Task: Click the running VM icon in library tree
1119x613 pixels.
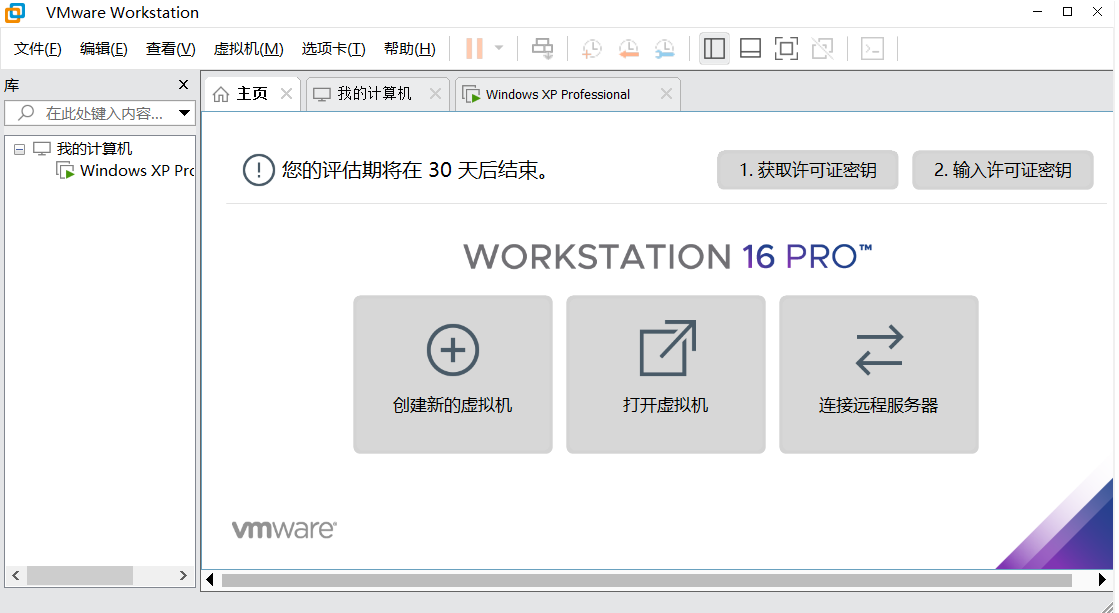Action: (x=65, y=171)
